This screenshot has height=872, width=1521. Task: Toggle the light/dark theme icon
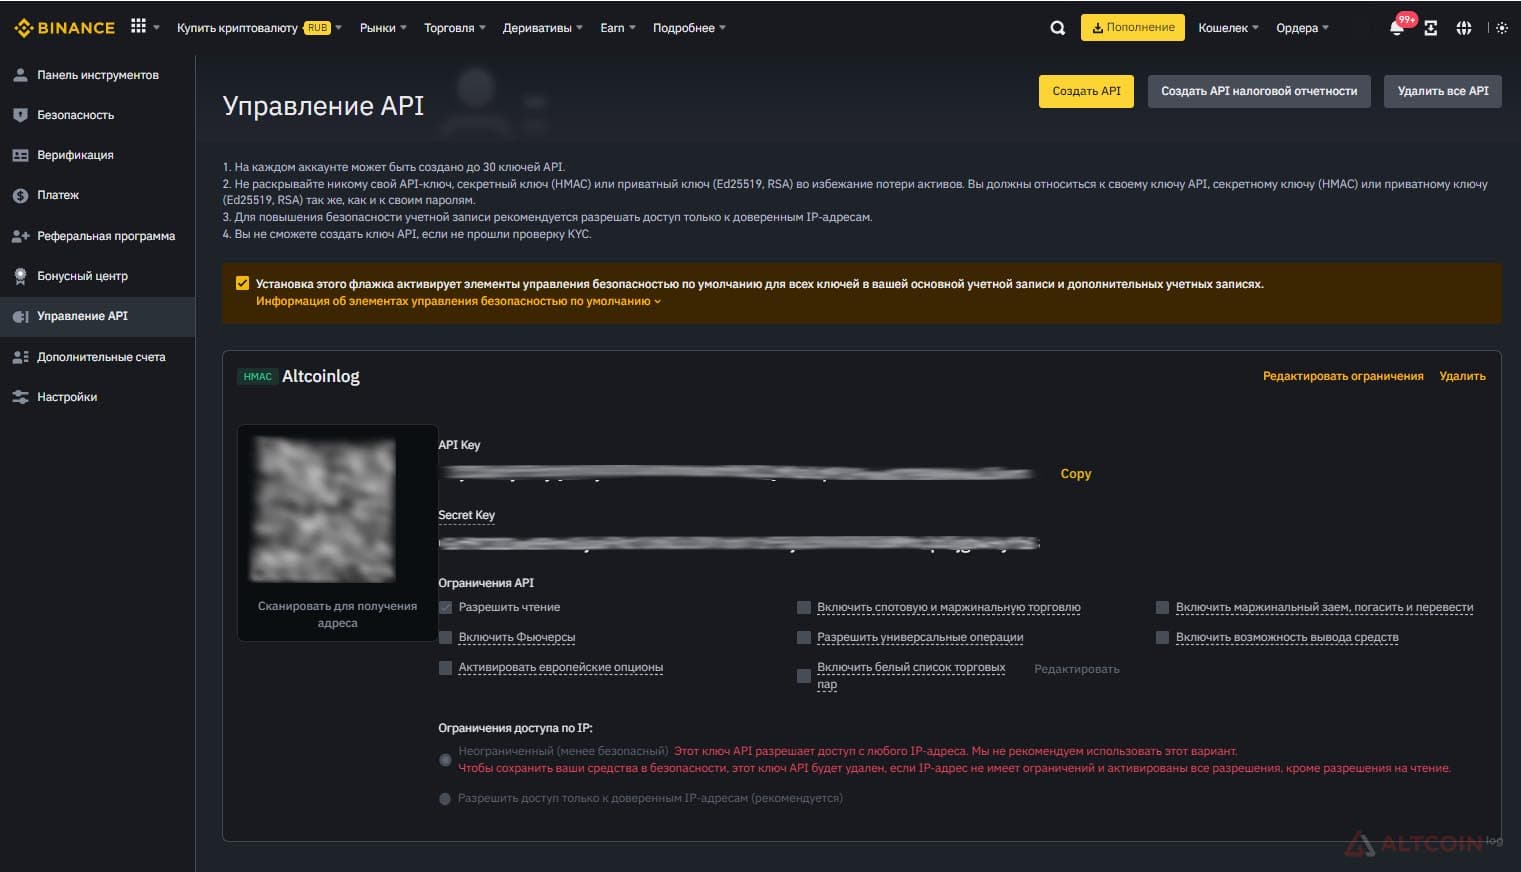tap(1502, 28)
